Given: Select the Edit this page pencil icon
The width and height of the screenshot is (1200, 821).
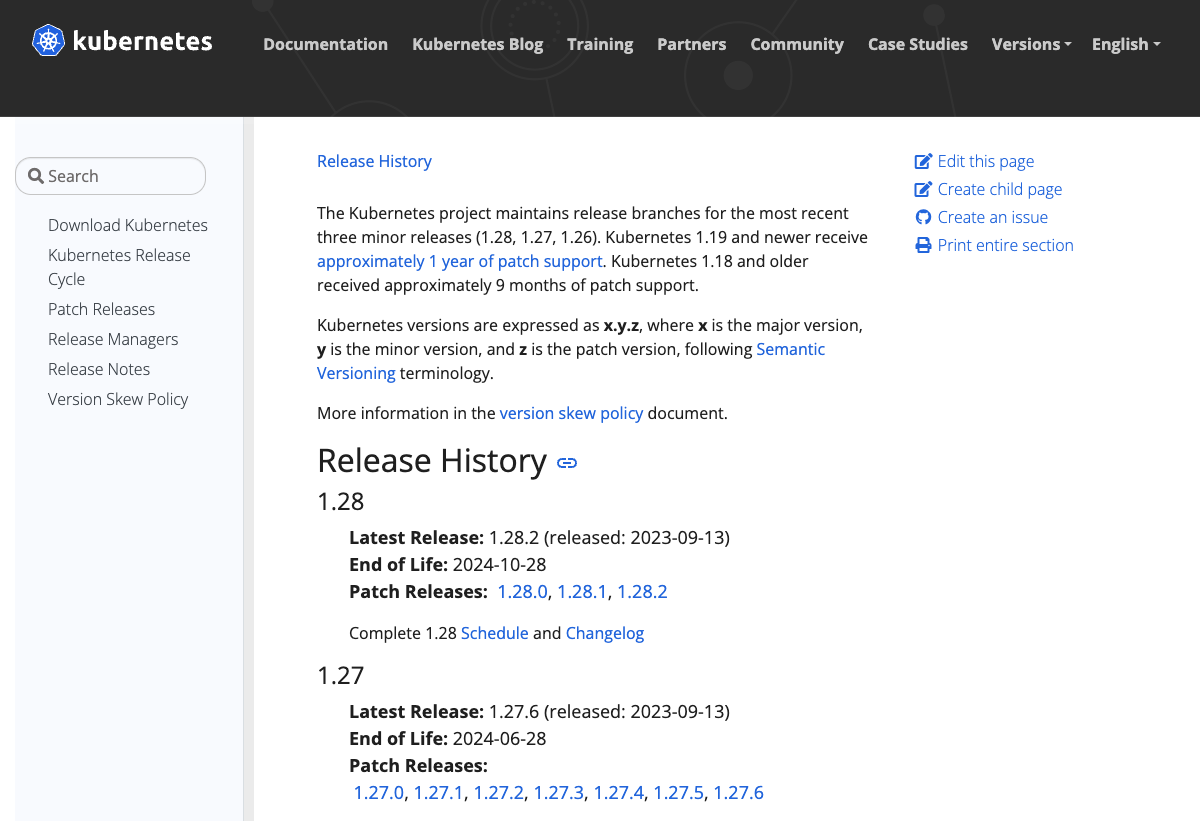Looking at the screenshot, I should pyautogui.click(x=922, y=160).
